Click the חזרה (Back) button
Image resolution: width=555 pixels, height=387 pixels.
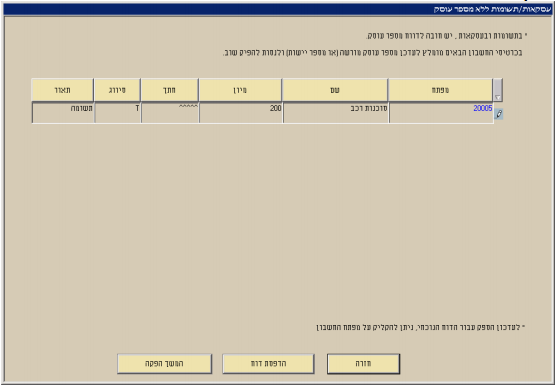coord(364,364)
